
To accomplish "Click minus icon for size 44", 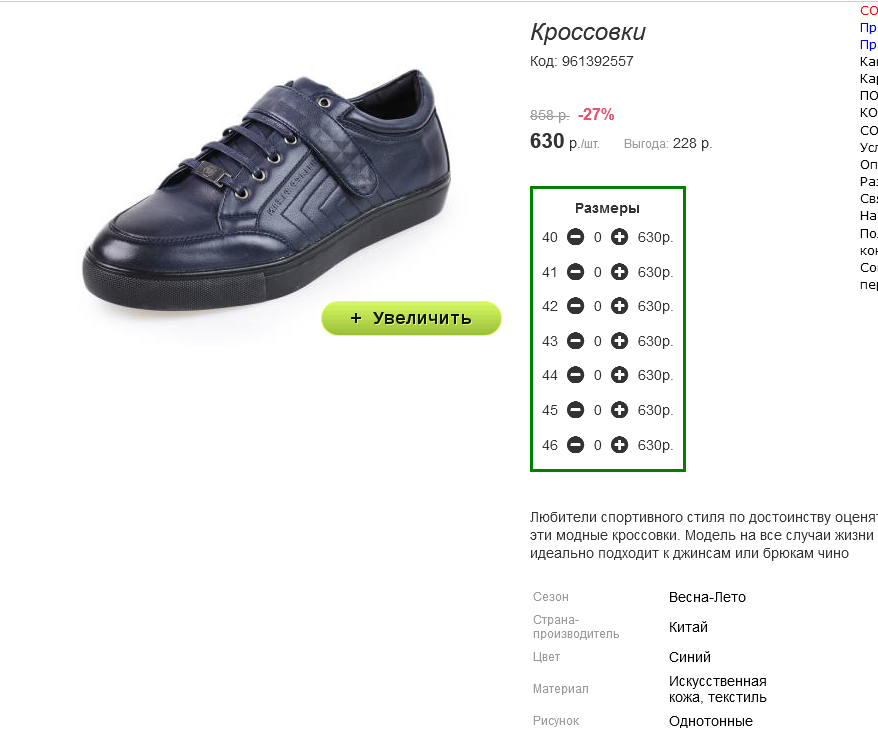I will pos(575,375).
